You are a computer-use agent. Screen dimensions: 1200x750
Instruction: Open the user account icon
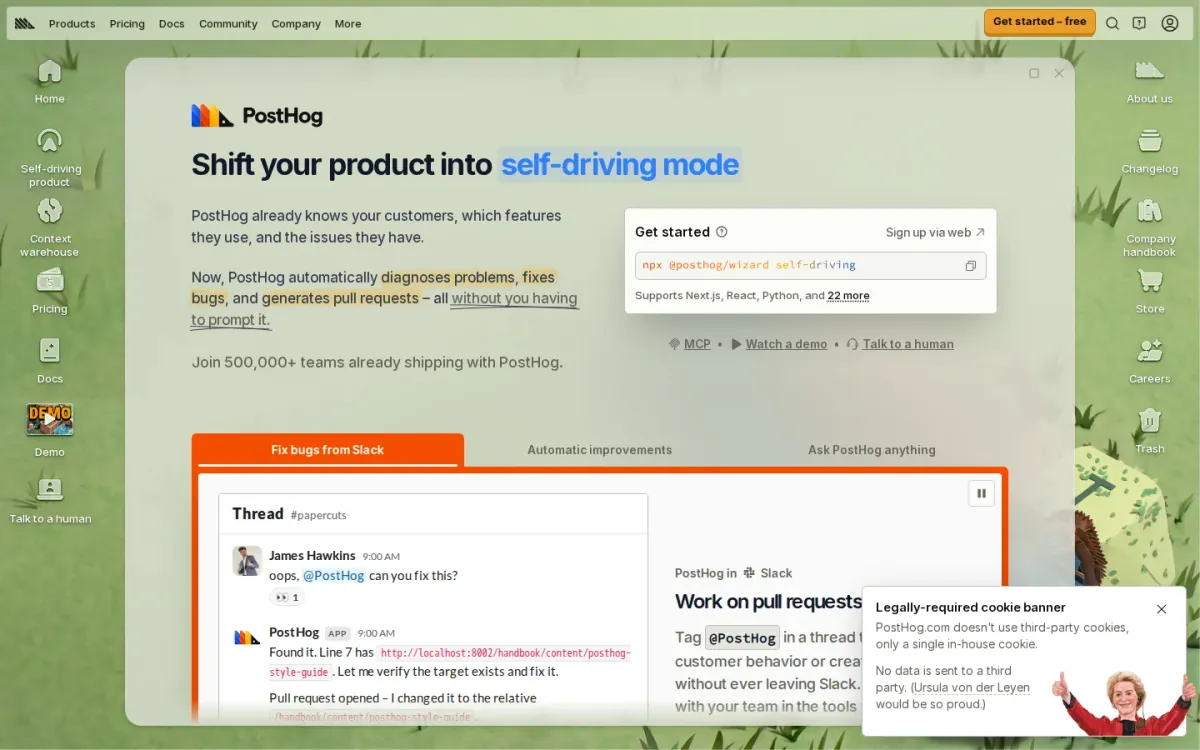(1170, 23)
